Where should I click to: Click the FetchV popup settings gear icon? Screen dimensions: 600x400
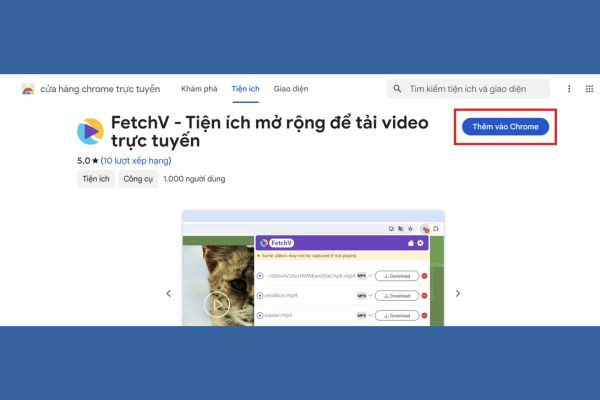pos(420,243)
